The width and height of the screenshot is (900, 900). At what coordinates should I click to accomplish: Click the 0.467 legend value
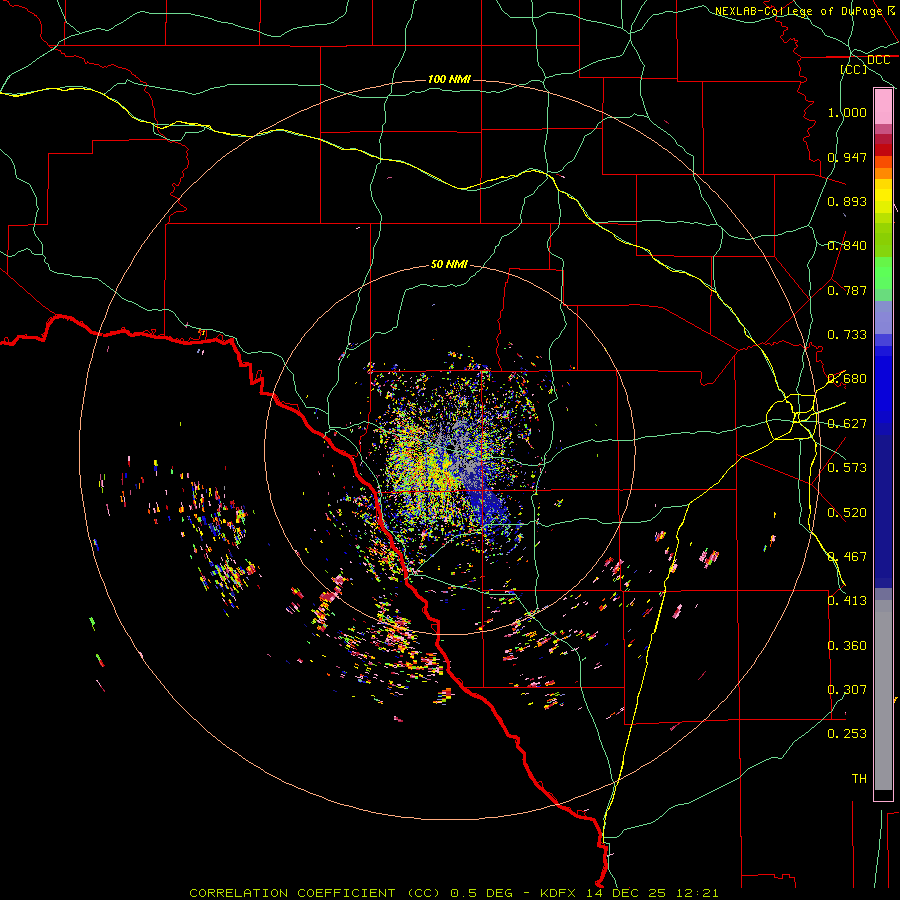(847, 557)
